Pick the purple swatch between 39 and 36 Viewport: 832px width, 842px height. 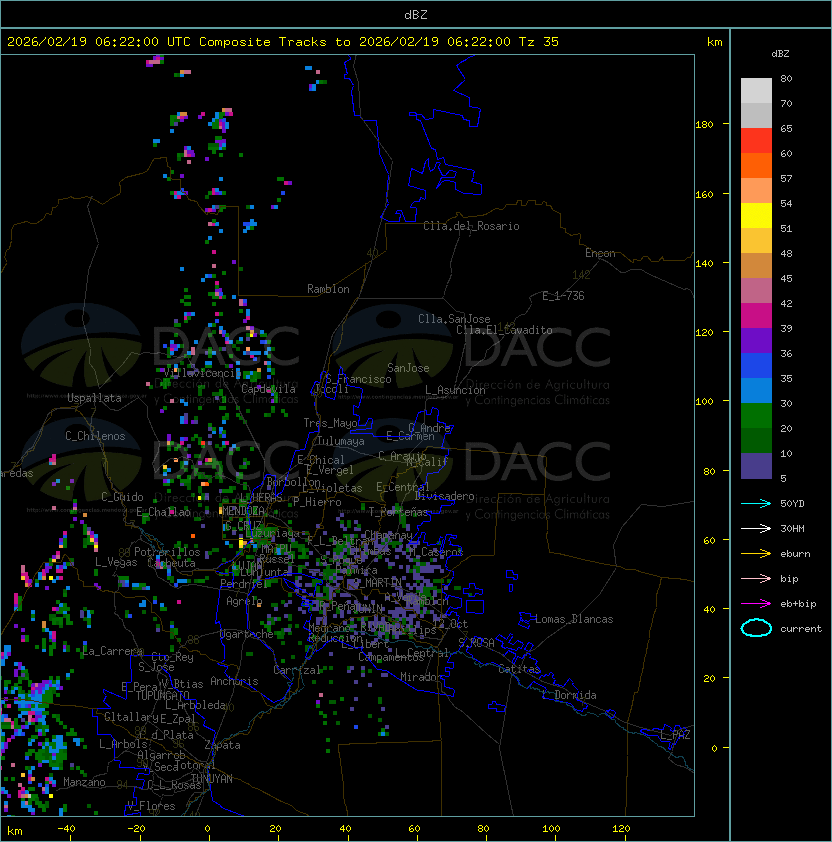click(756, 340)
